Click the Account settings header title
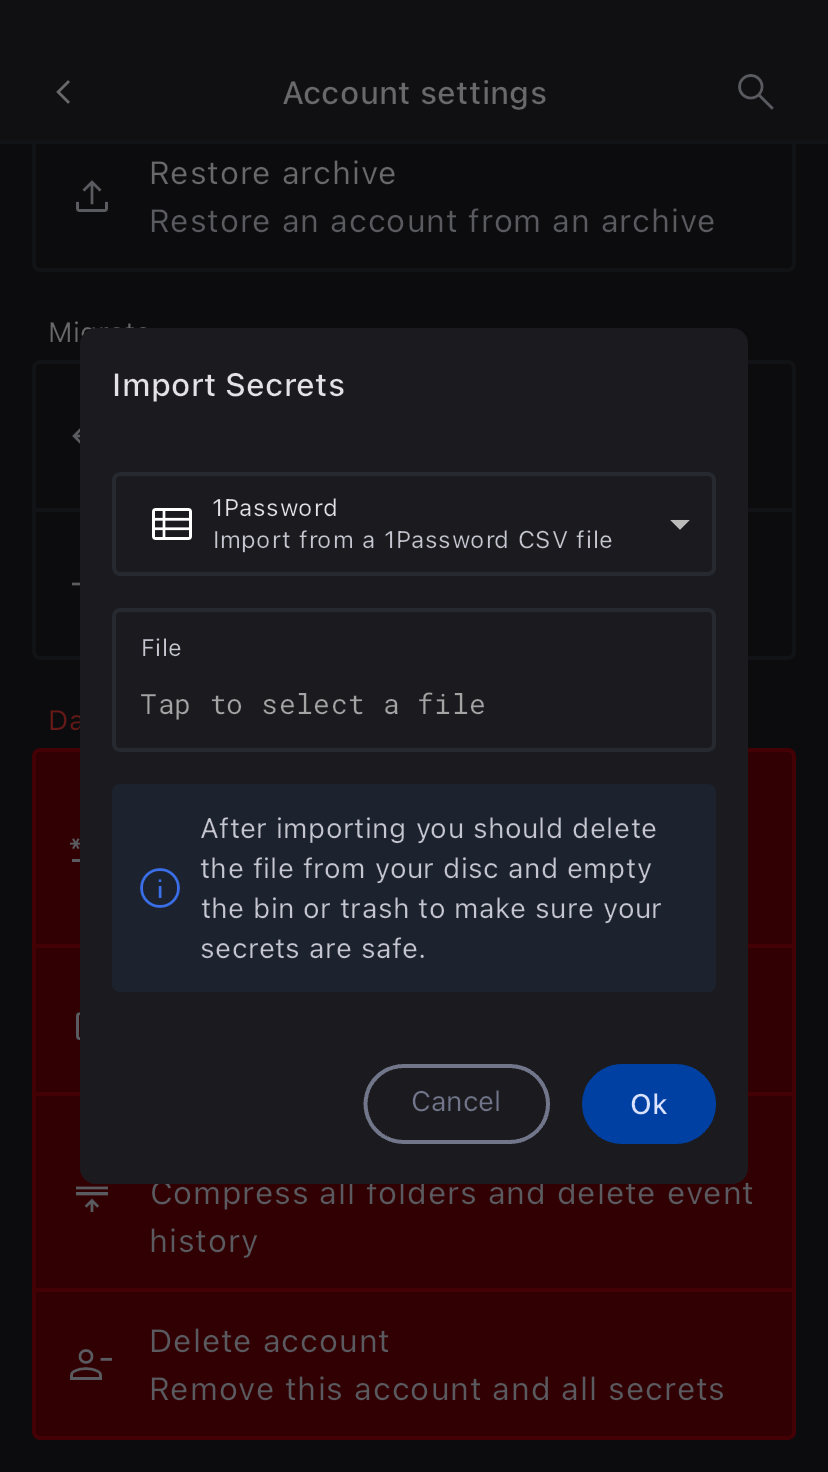The width and height of the screenshot is (828, 1472). 414,93
